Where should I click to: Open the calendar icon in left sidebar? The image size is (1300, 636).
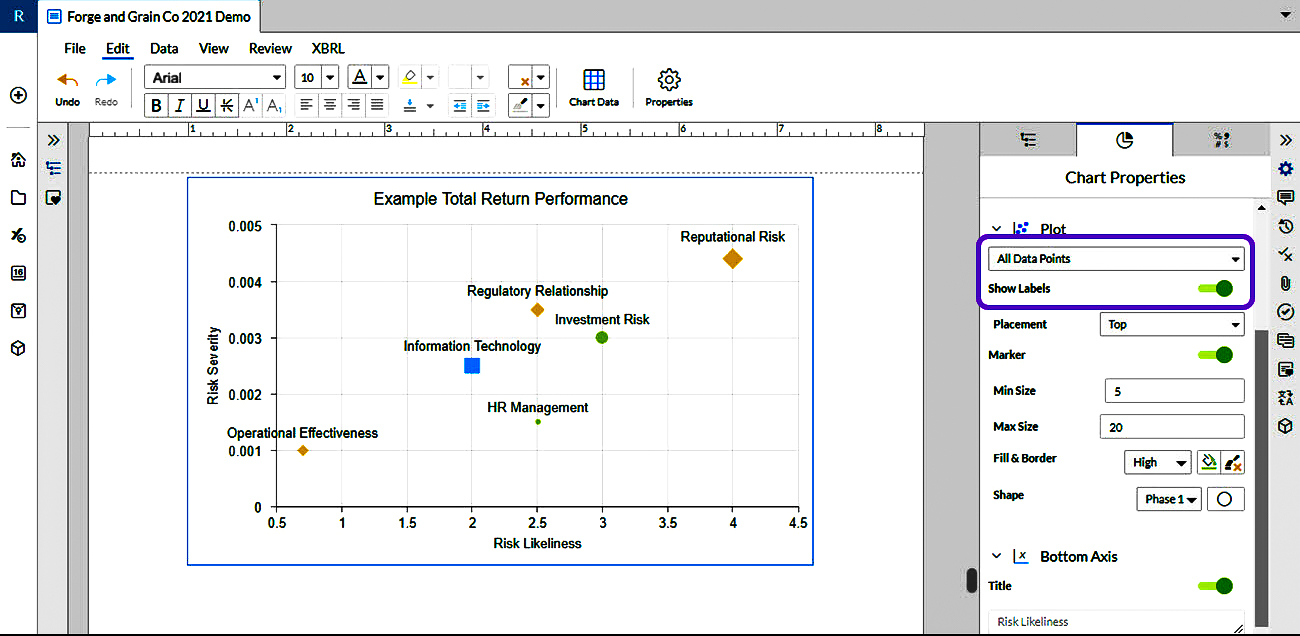tap(18, 273)
